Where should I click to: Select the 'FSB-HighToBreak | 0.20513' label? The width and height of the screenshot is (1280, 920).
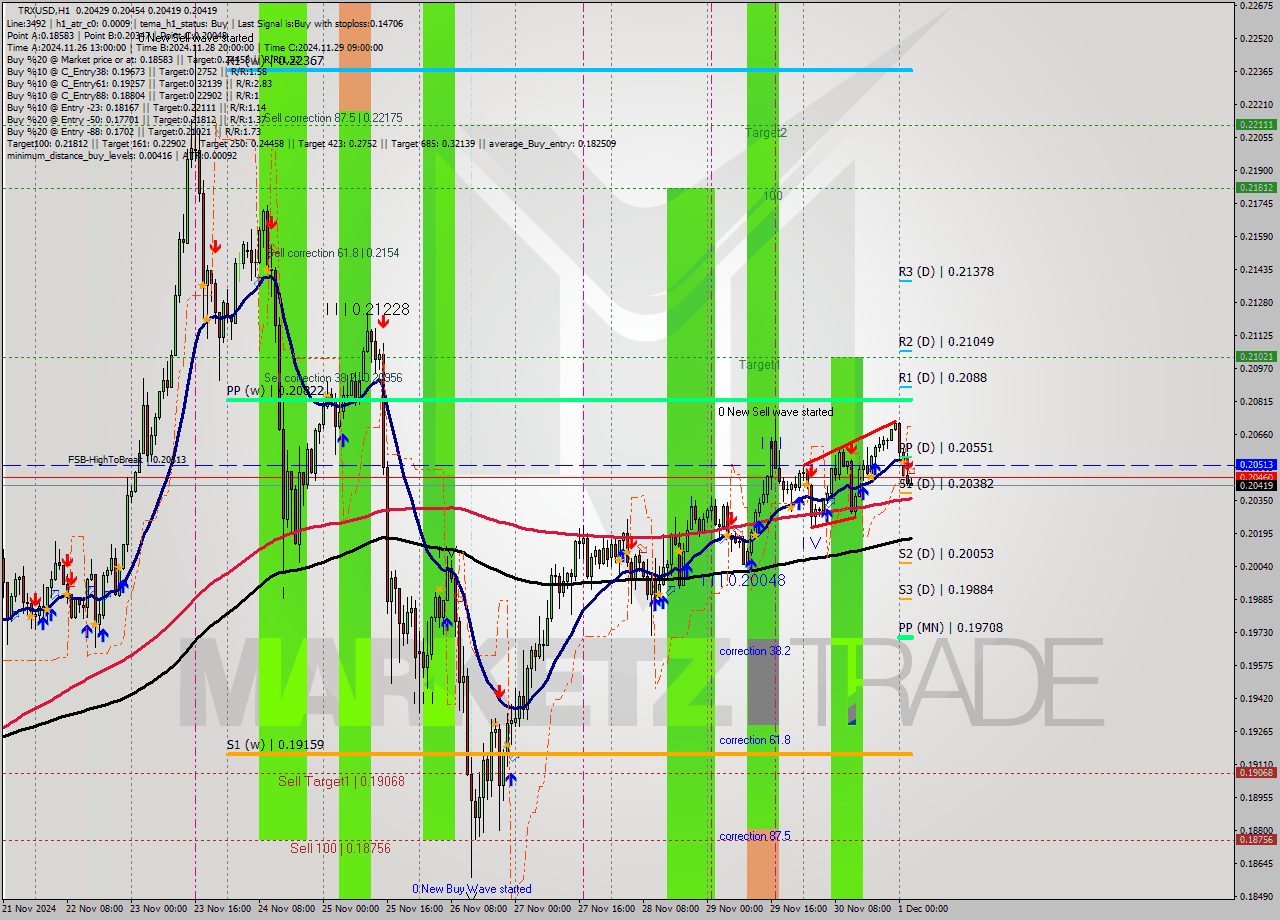[127, 460]
